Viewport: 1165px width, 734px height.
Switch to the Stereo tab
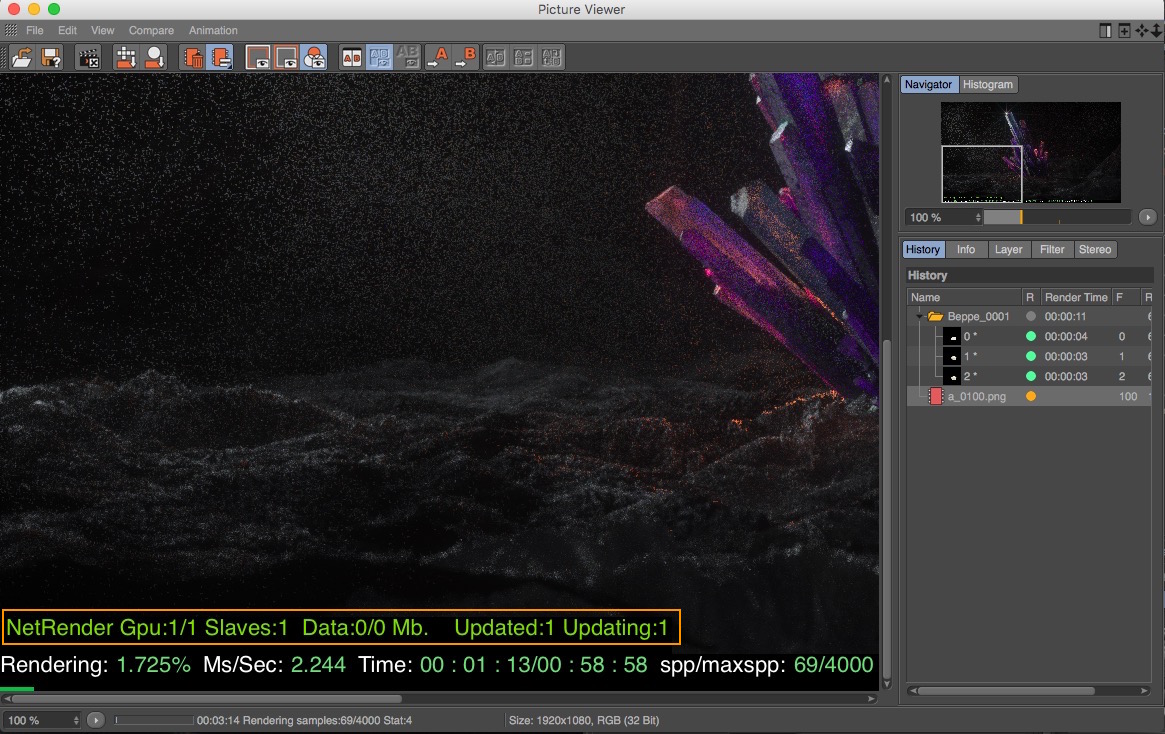pos(1095,250)
